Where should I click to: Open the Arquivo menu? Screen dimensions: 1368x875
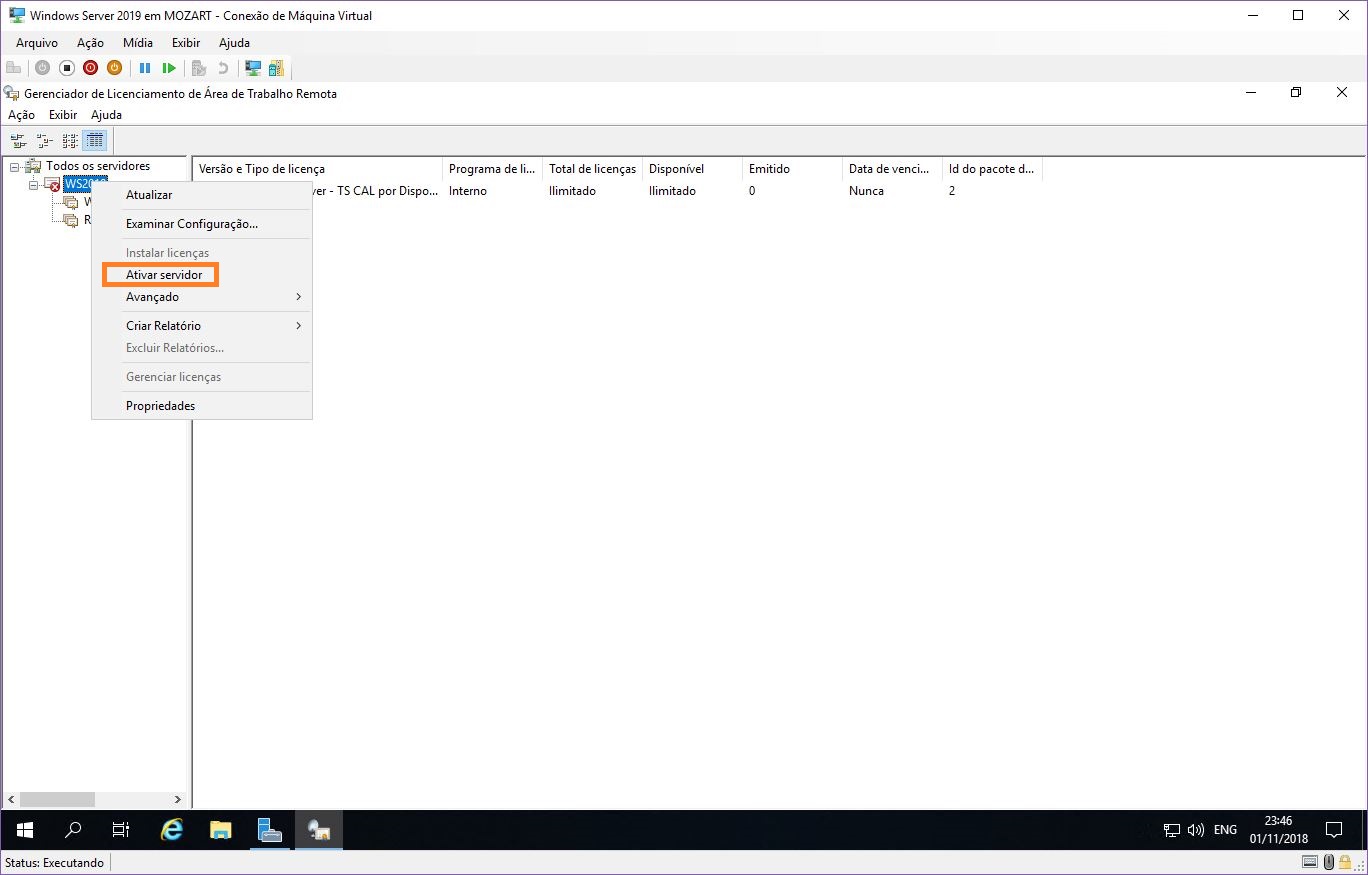(x=37, y=43)
